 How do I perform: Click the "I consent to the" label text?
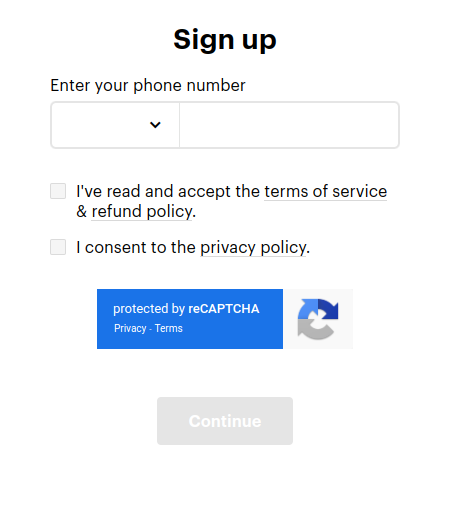136,248
